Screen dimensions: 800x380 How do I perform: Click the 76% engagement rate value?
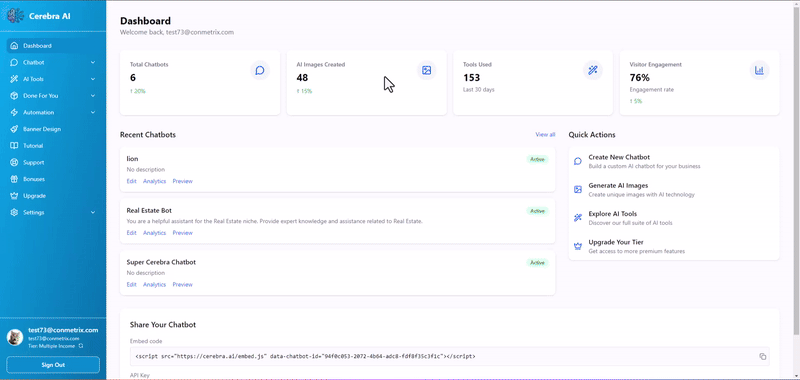pos(639,78)
